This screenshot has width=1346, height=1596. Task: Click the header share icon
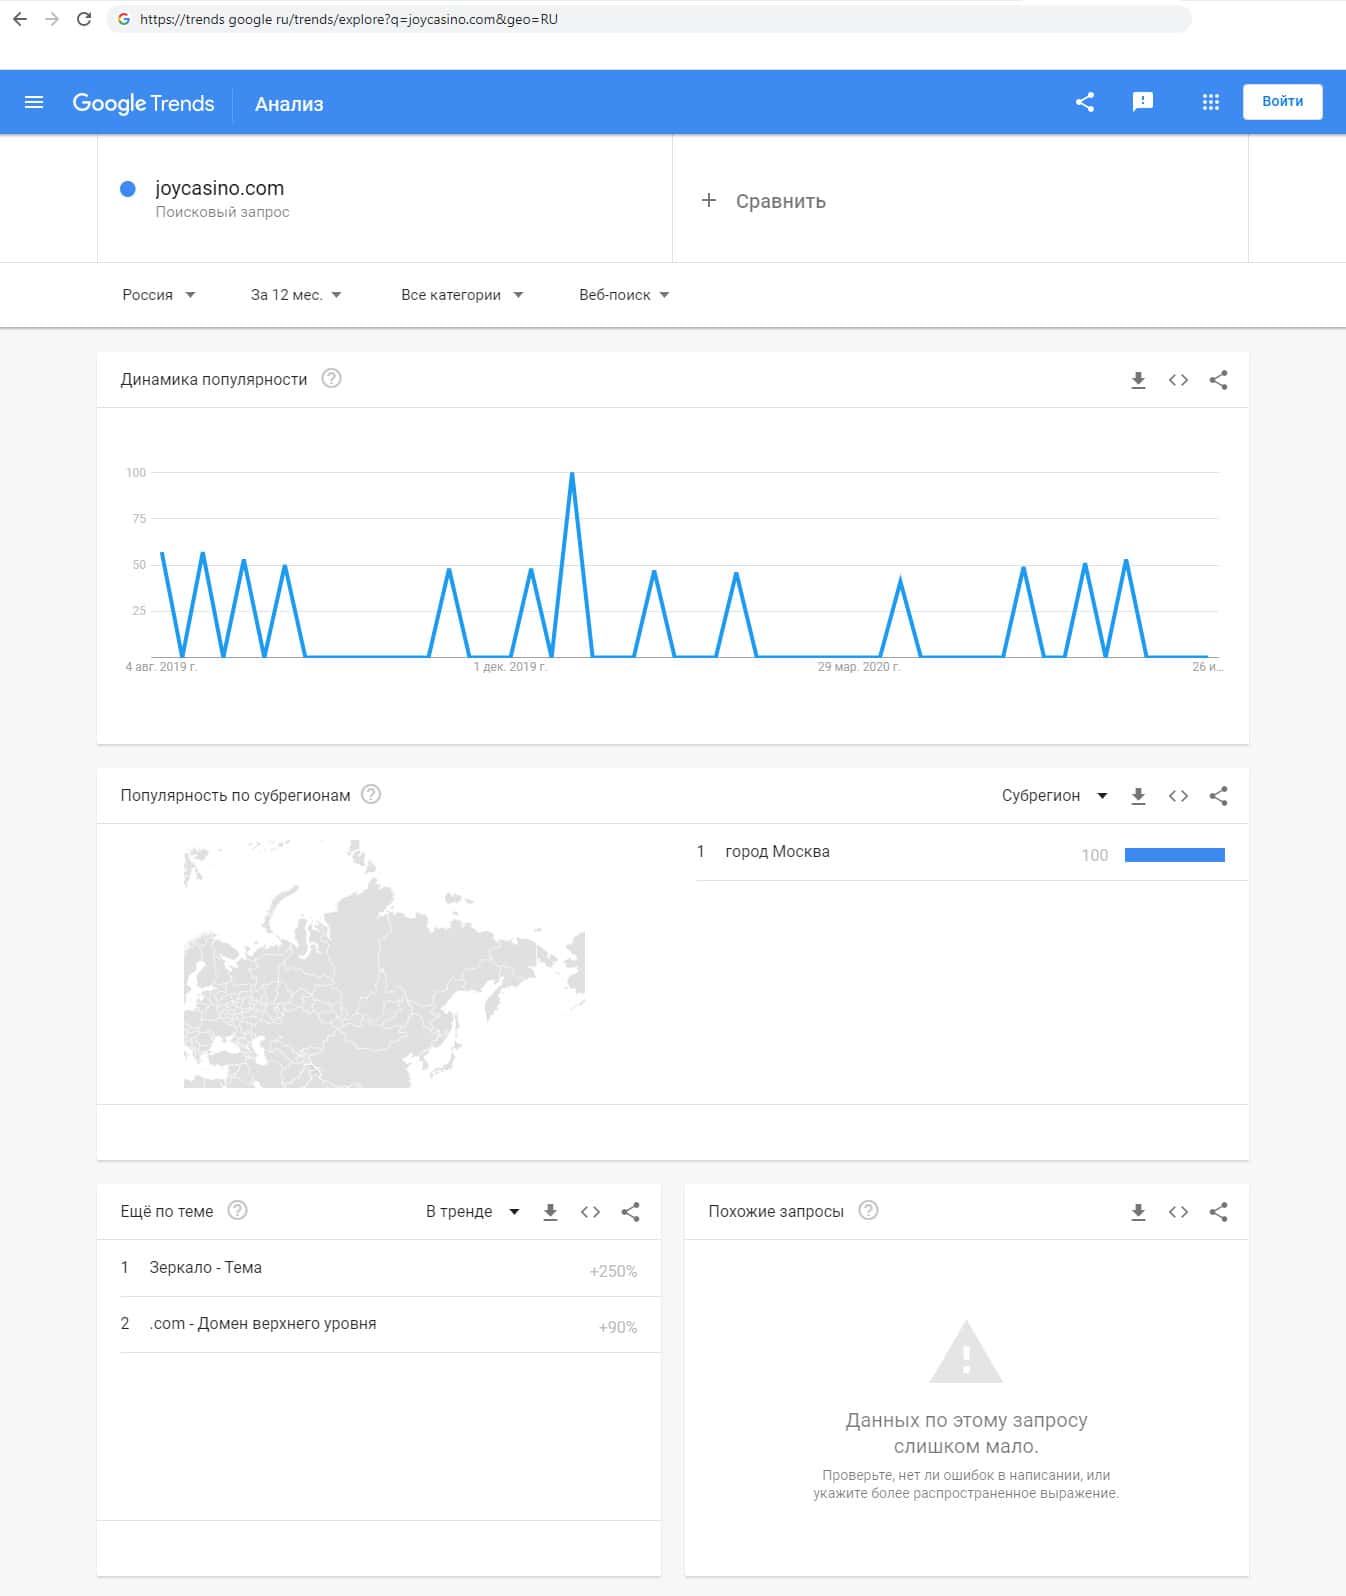point(1085,102)
